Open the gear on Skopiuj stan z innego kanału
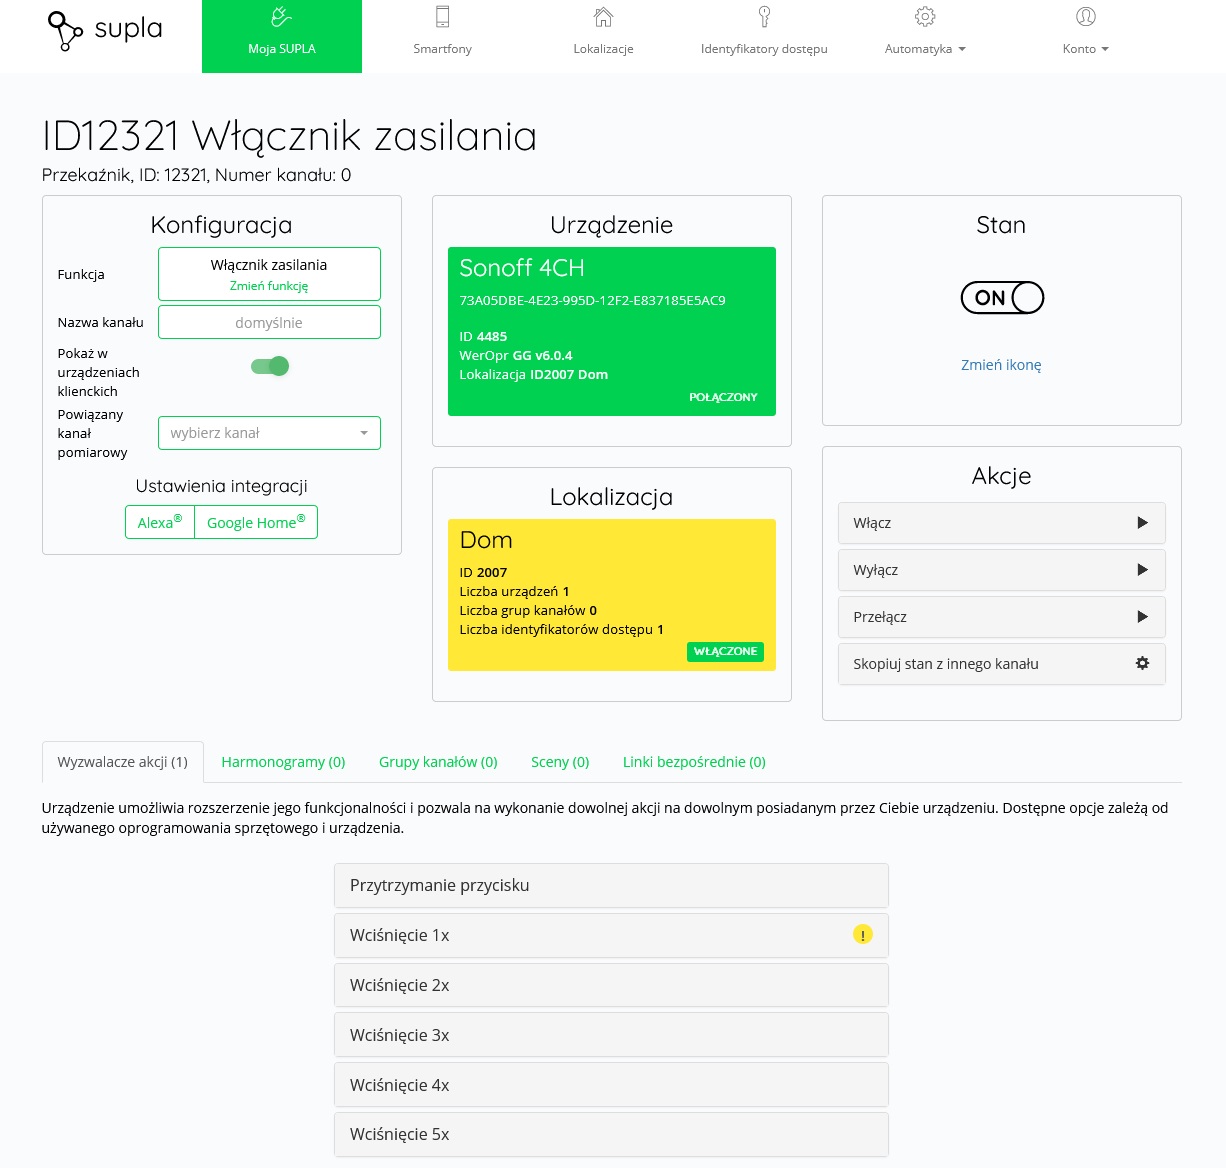This screenshot has height=1168, width=1226. 1142,663
